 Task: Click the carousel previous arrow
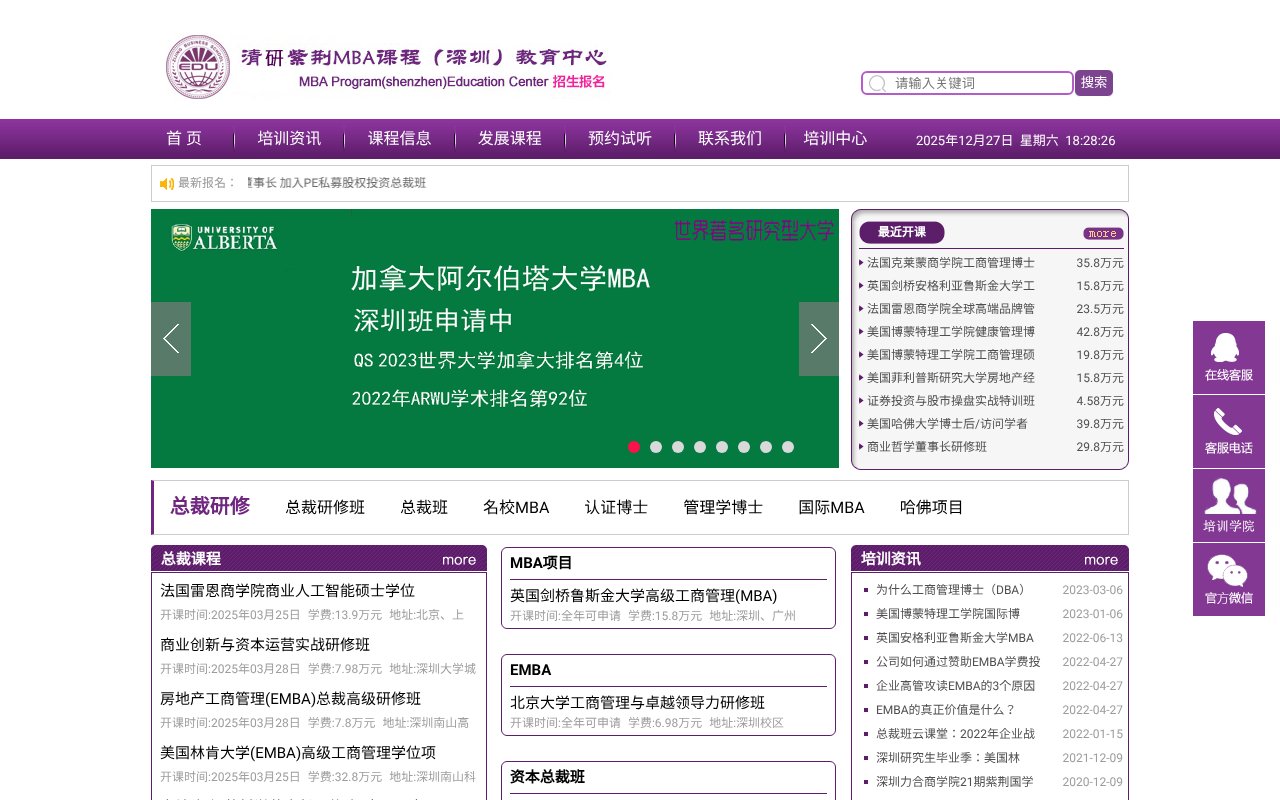(x=170, y=338)
